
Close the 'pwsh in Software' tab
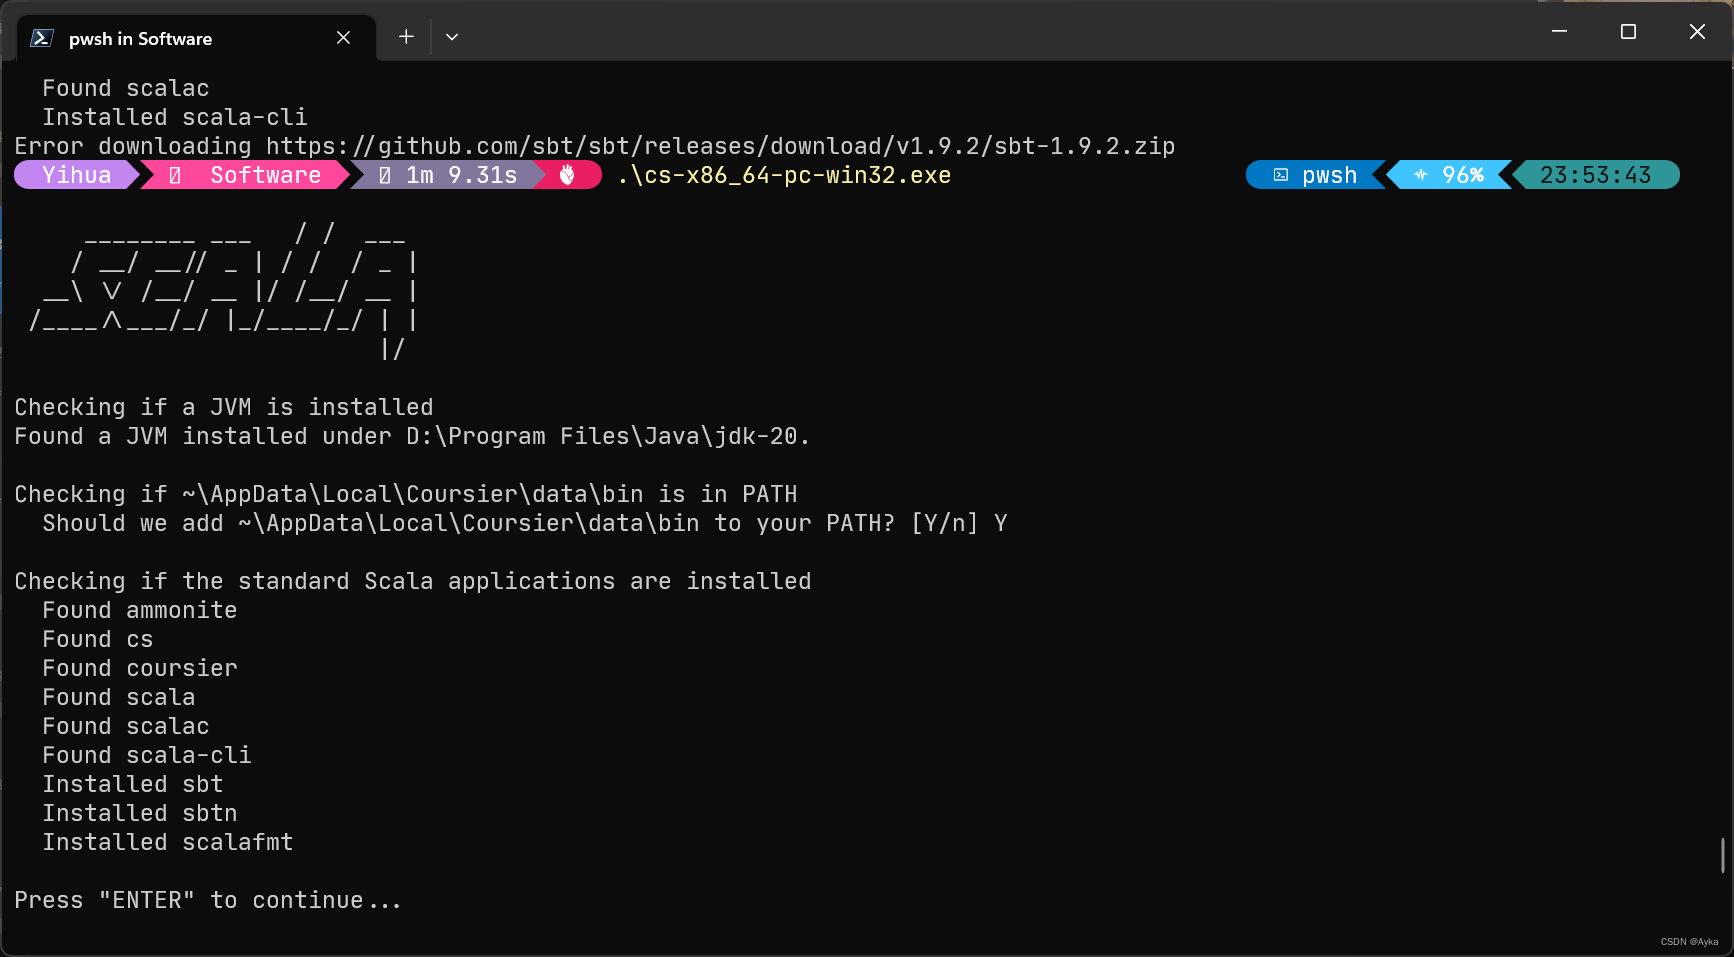click(x=343, y=37)
